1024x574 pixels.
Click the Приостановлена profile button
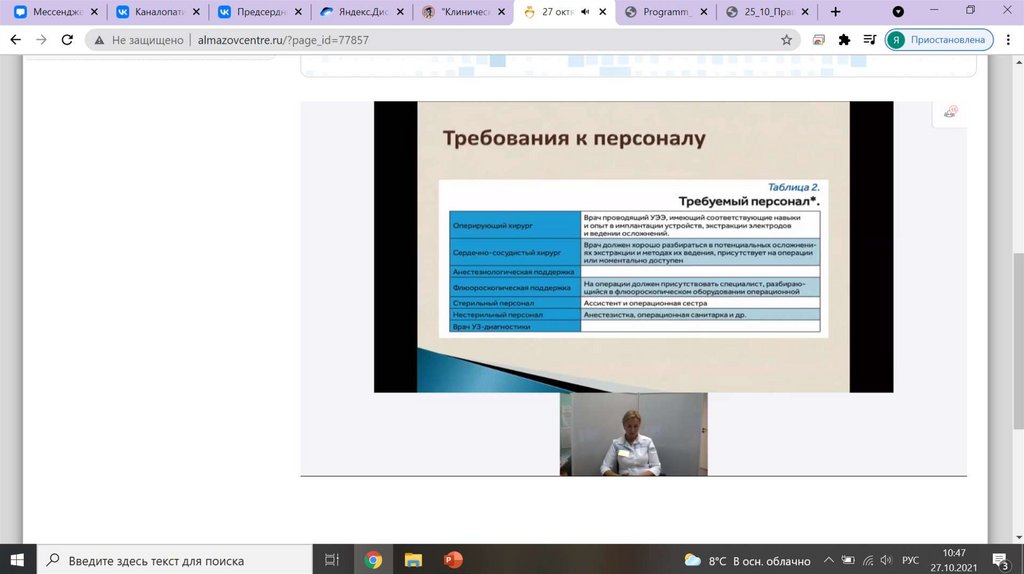(x=936, y=40)
